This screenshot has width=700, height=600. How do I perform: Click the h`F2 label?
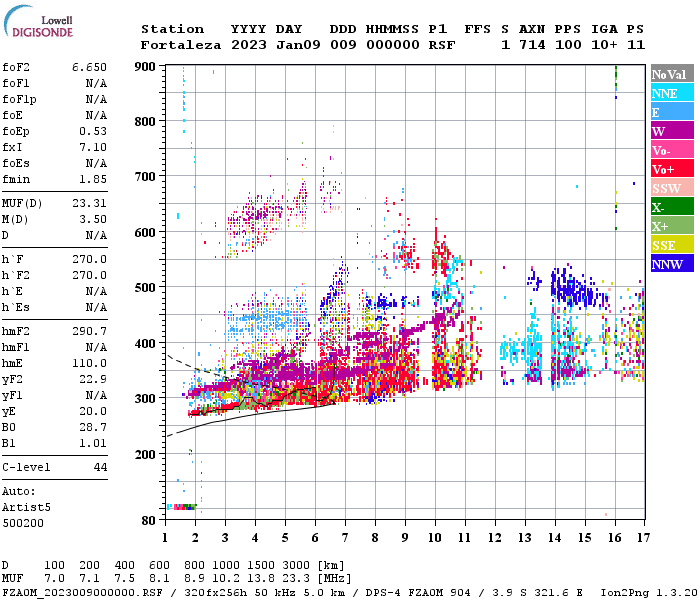pyautogui.click(x=16, y=275)
